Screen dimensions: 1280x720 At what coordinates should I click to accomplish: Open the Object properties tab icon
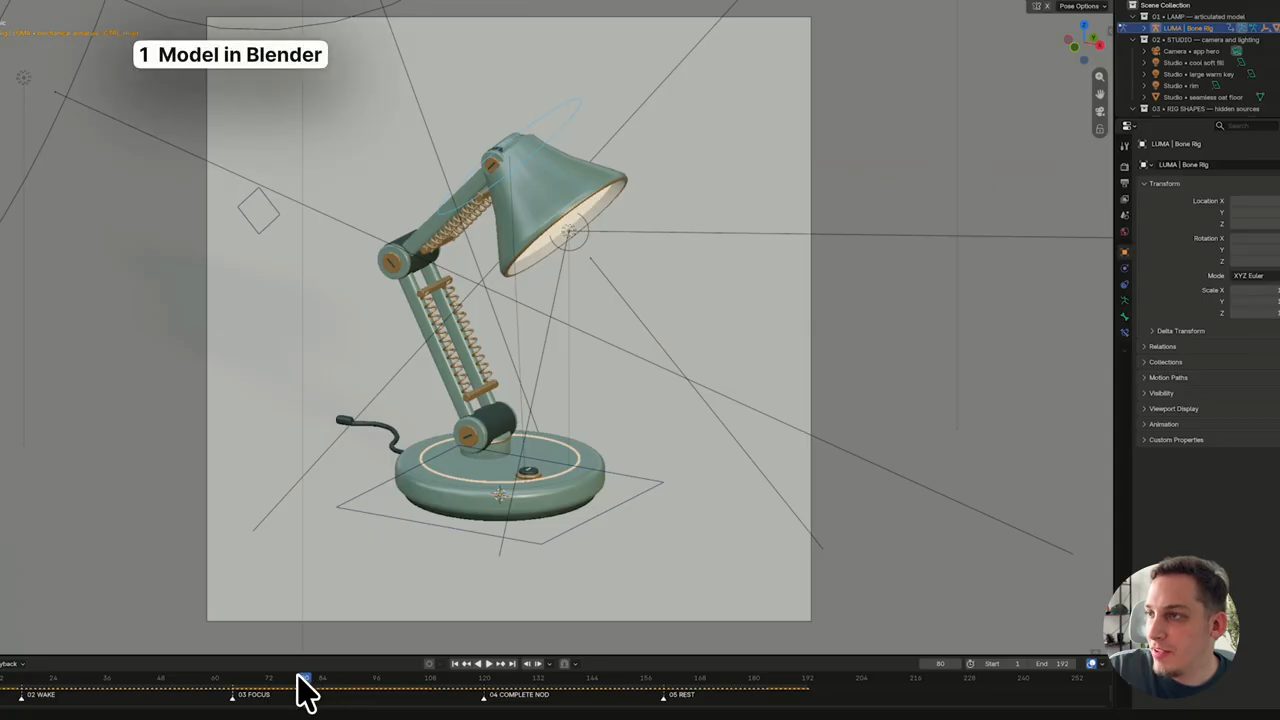pos(1124,252)
